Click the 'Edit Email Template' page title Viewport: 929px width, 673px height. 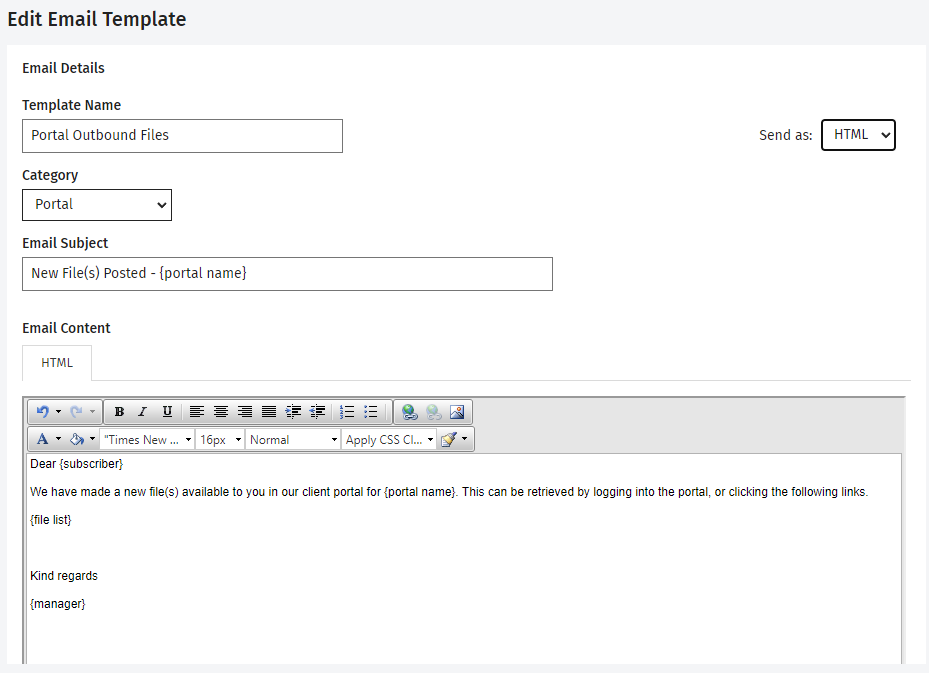coord(97,19)
